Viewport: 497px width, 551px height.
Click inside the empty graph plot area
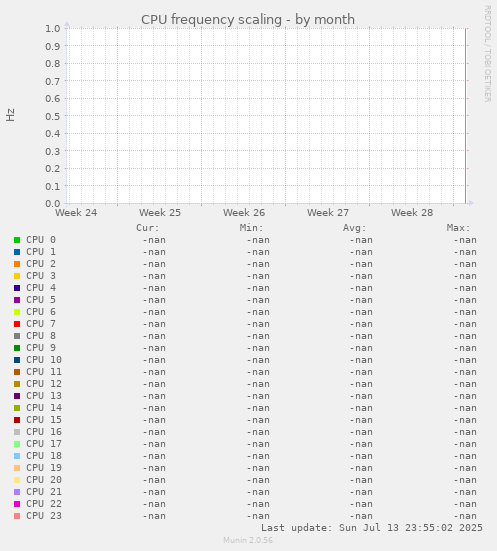pyautogui.click(x=266, y=116)
